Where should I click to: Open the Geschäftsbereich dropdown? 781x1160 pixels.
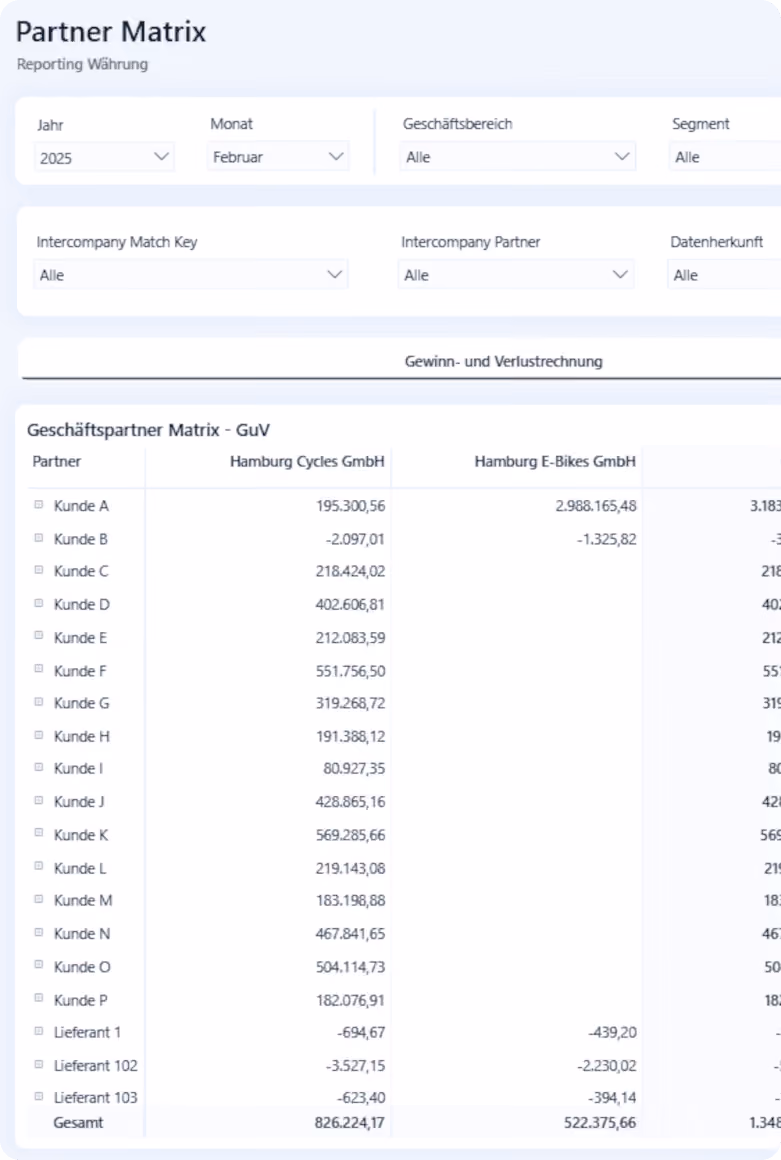click(518, 157)
